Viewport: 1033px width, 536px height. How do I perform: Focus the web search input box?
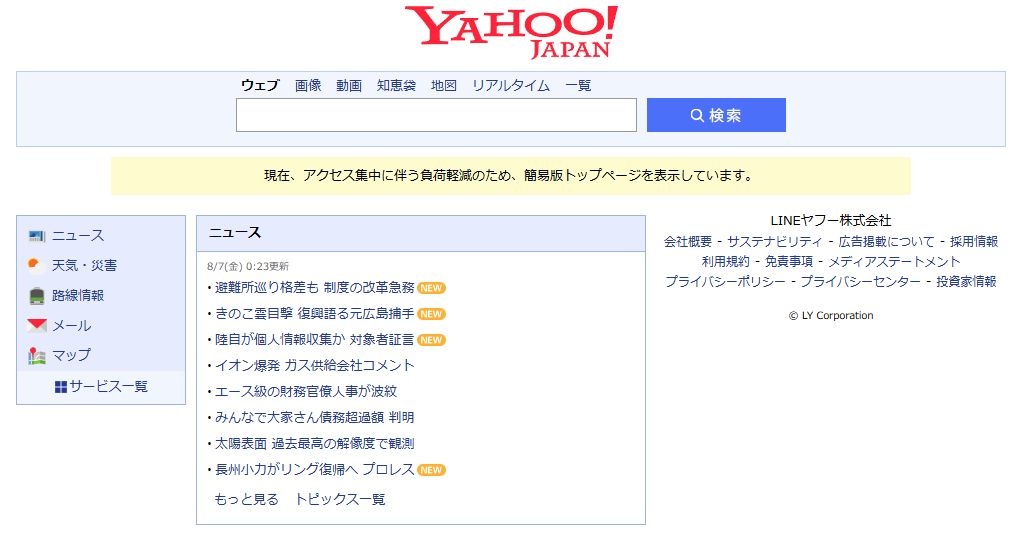[436, 115]
